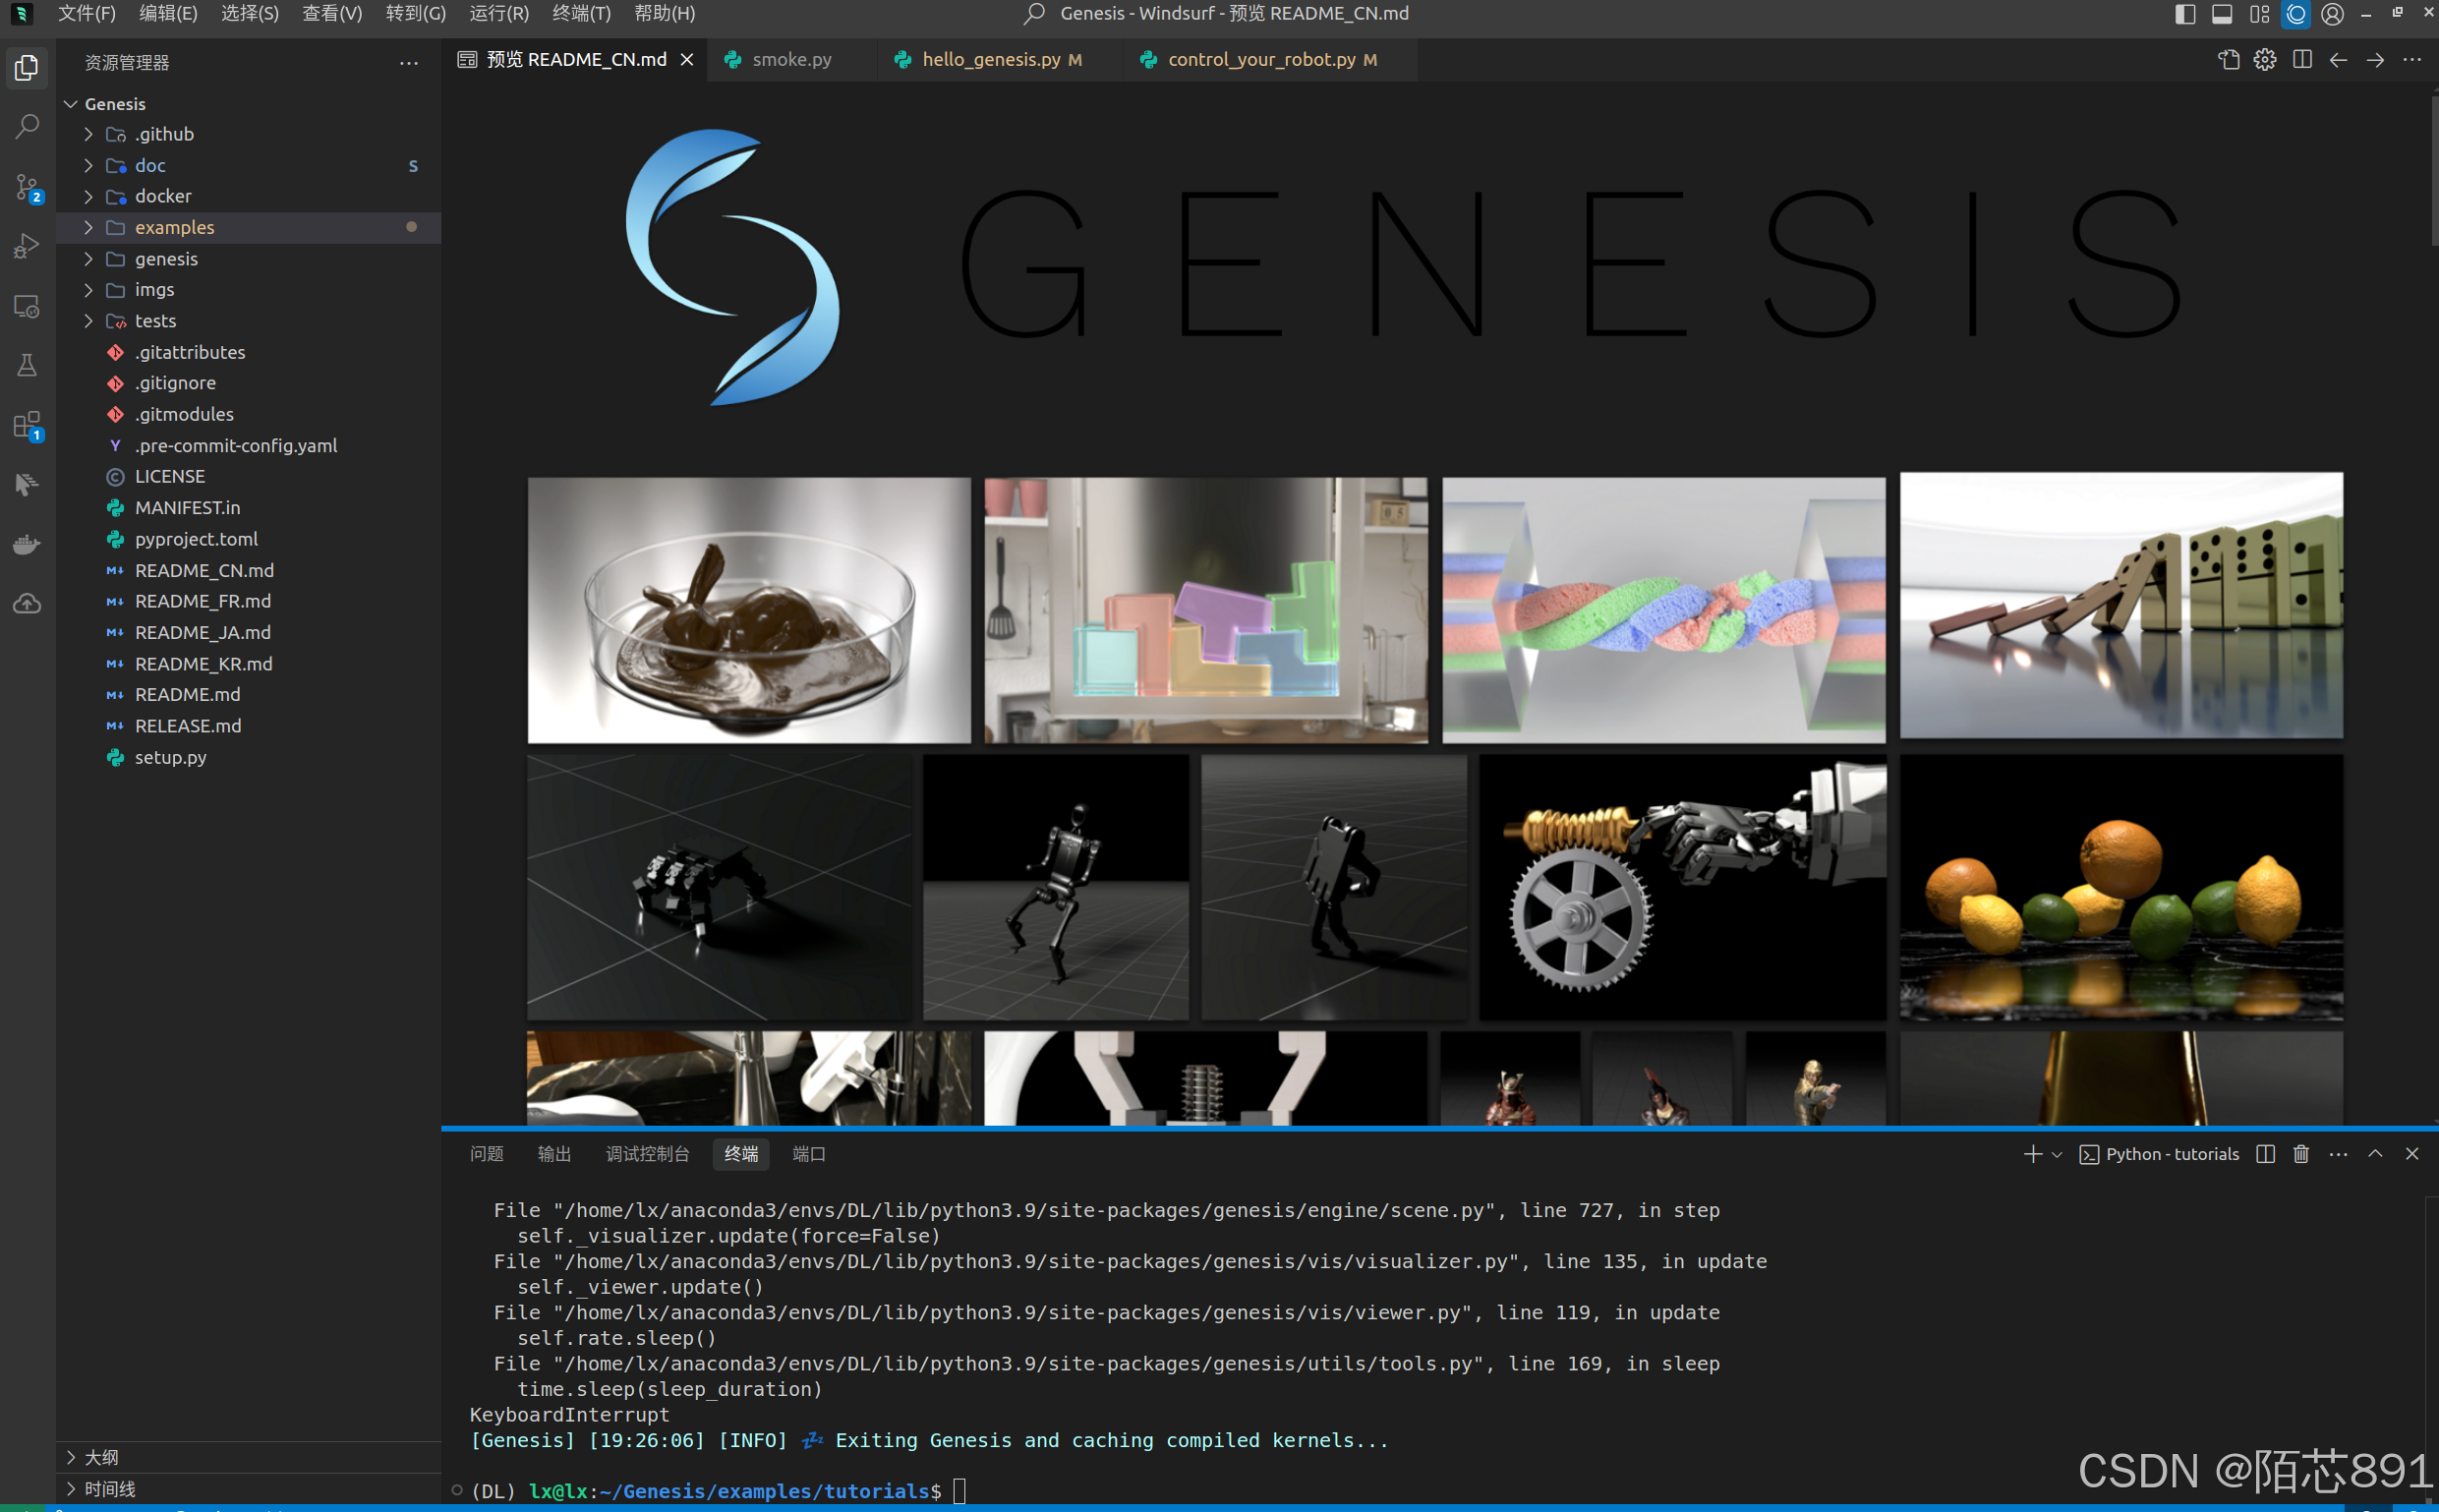Switch to the smoke.py editor tab
This screenshot has width=2439, height=1512.
[x=791, y=59]
